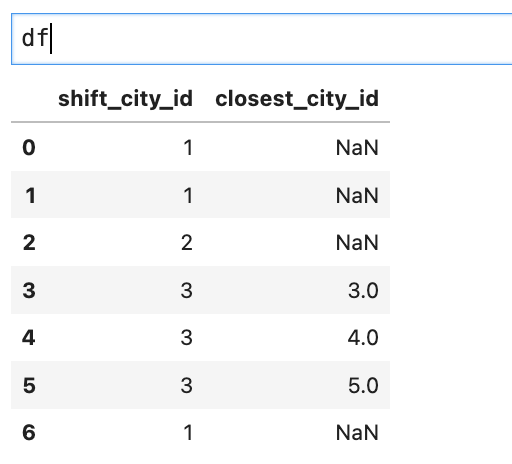The image size is (512, 464).
Task: Click NaN value in row 0
Action: [x=357, y=148]
